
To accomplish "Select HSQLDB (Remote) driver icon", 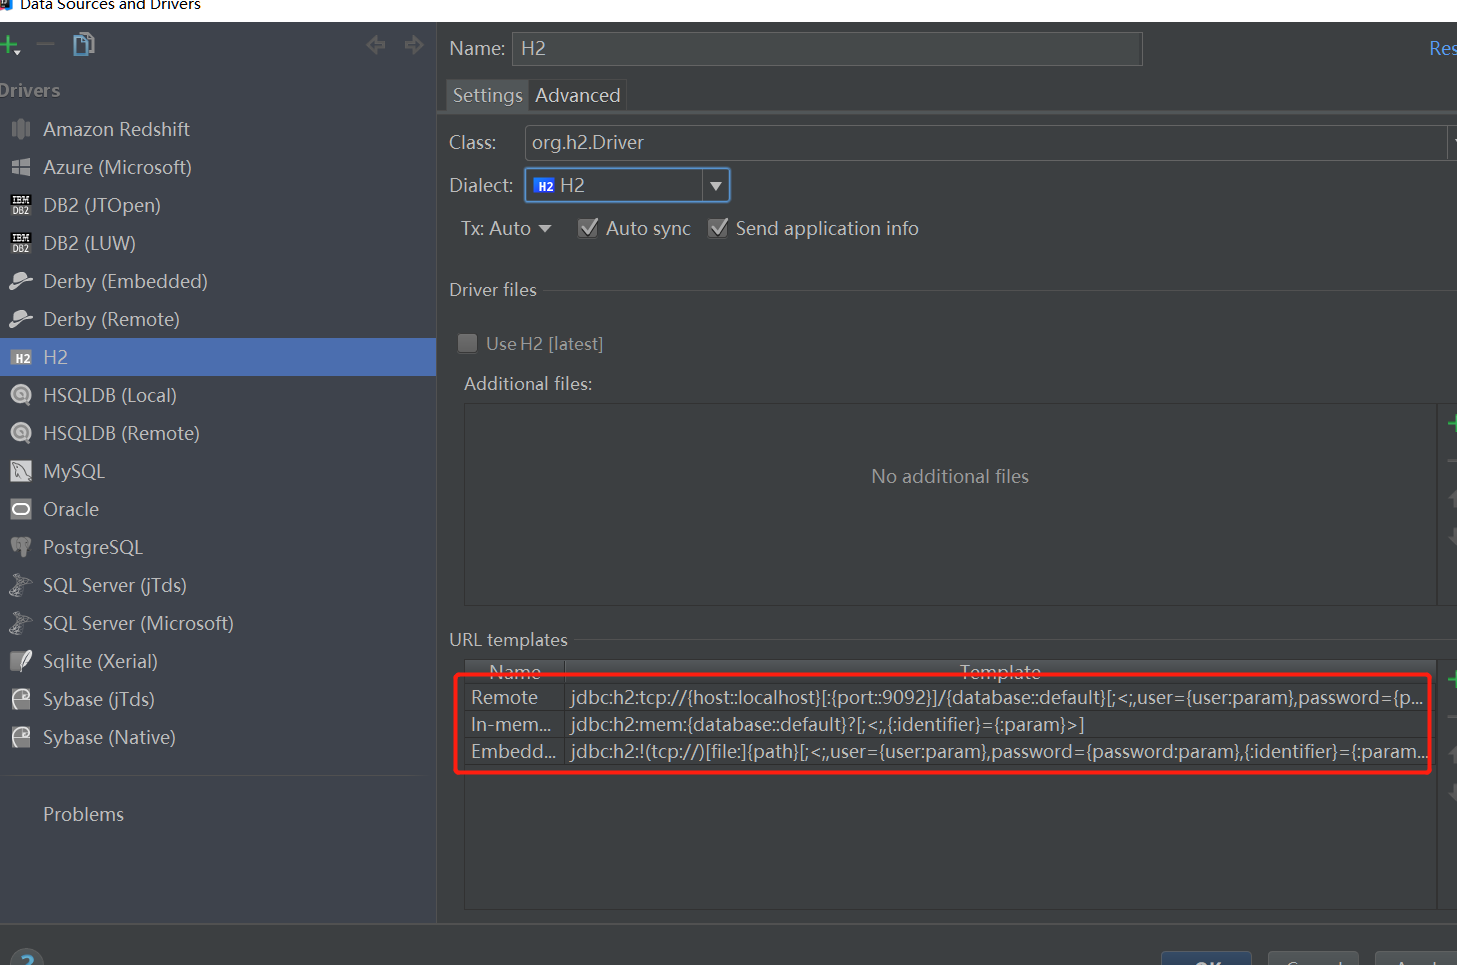I will [x=21, y=433].
